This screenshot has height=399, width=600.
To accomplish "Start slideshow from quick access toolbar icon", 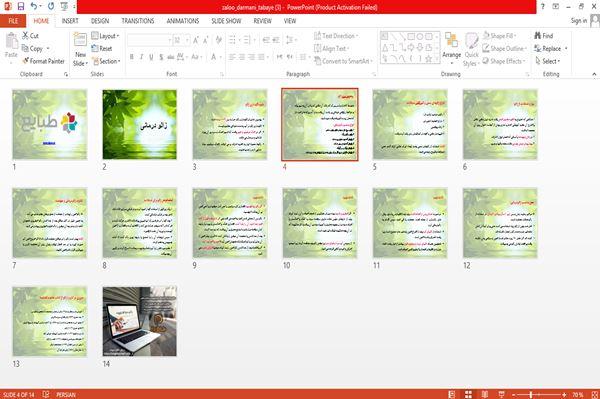I will (64, 6).
